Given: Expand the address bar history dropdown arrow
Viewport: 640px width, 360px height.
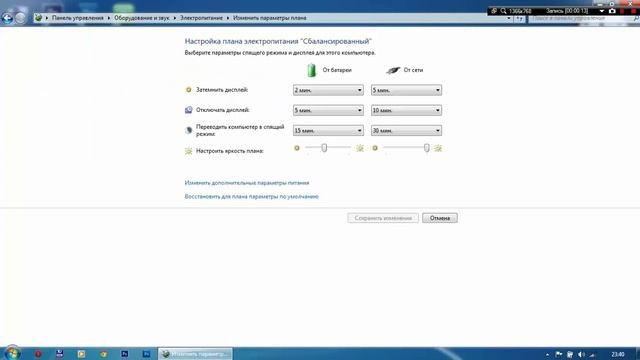Looking at the screenshot, I should click(509, 18).
